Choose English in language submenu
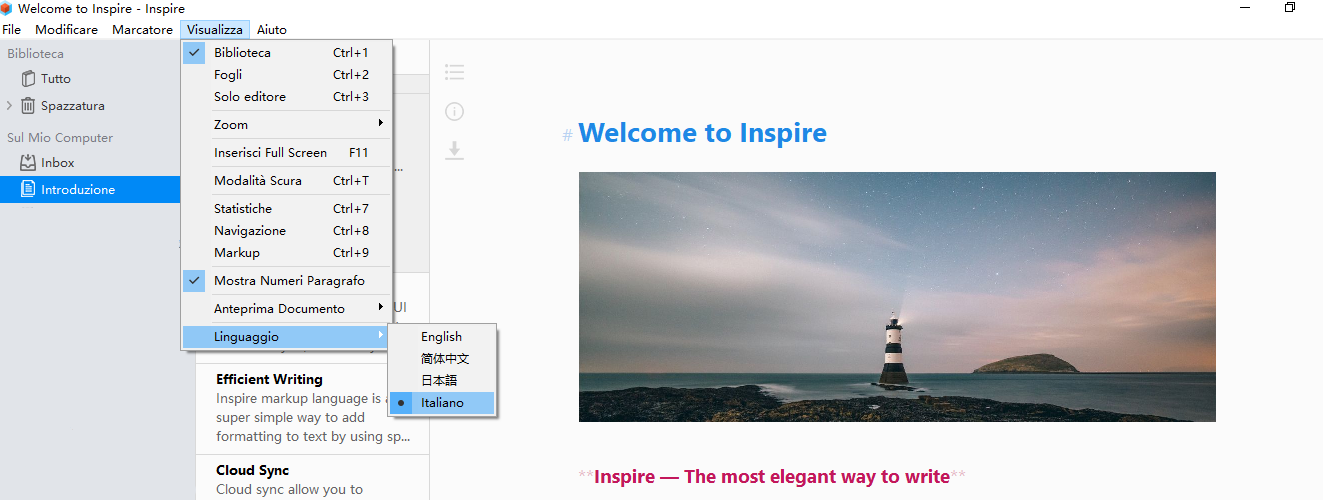This screenshot has width=1323, height=500. 442,337
